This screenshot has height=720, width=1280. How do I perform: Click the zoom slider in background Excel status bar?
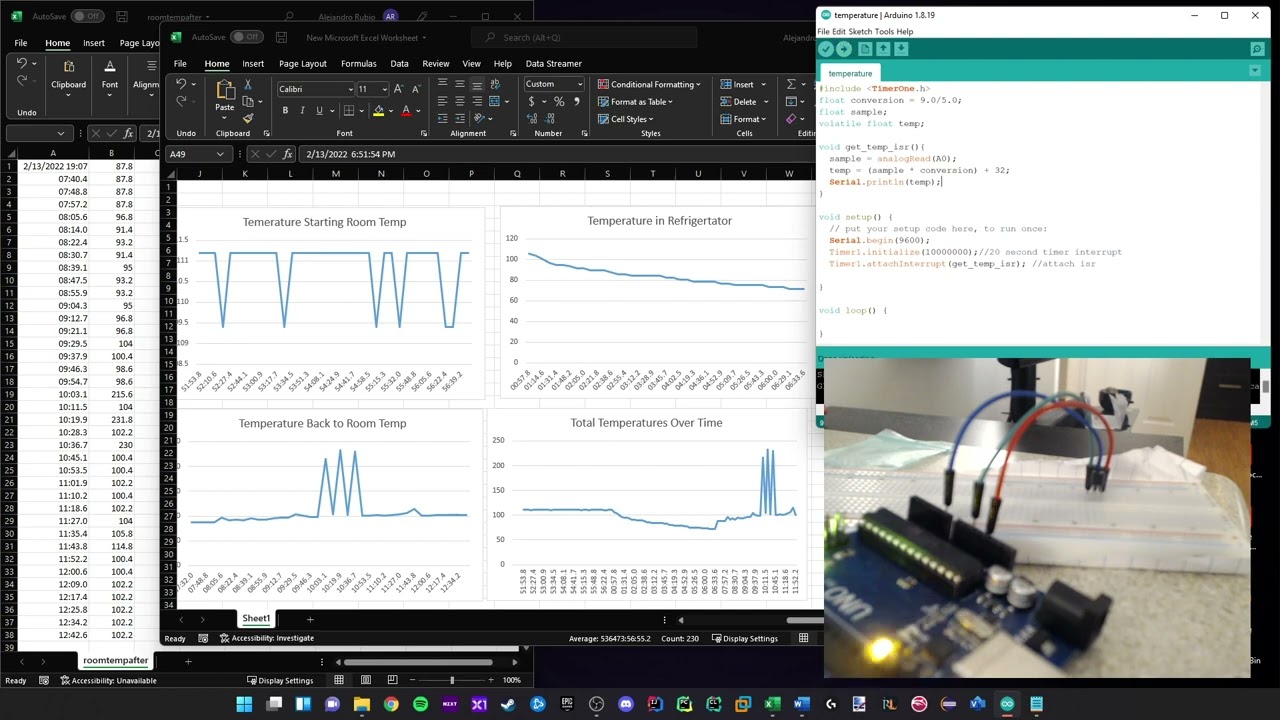[451, 680]
